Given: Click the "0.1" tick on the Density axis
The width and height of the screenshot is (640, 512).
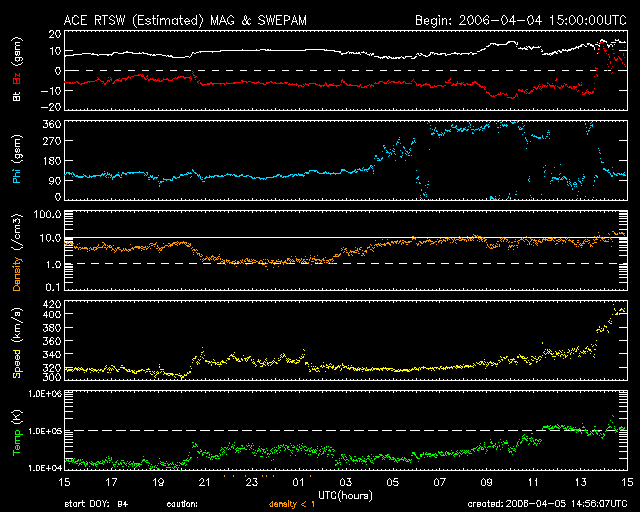Looking at the screenshot, I should tap(53, 287).
